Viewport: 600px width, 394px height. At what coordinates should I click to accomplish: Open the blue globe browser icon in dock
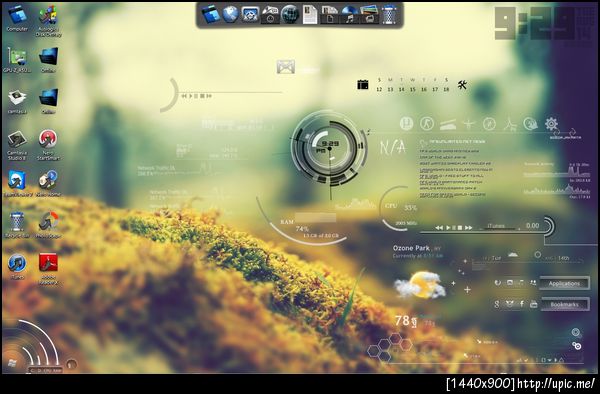[230, 15]
